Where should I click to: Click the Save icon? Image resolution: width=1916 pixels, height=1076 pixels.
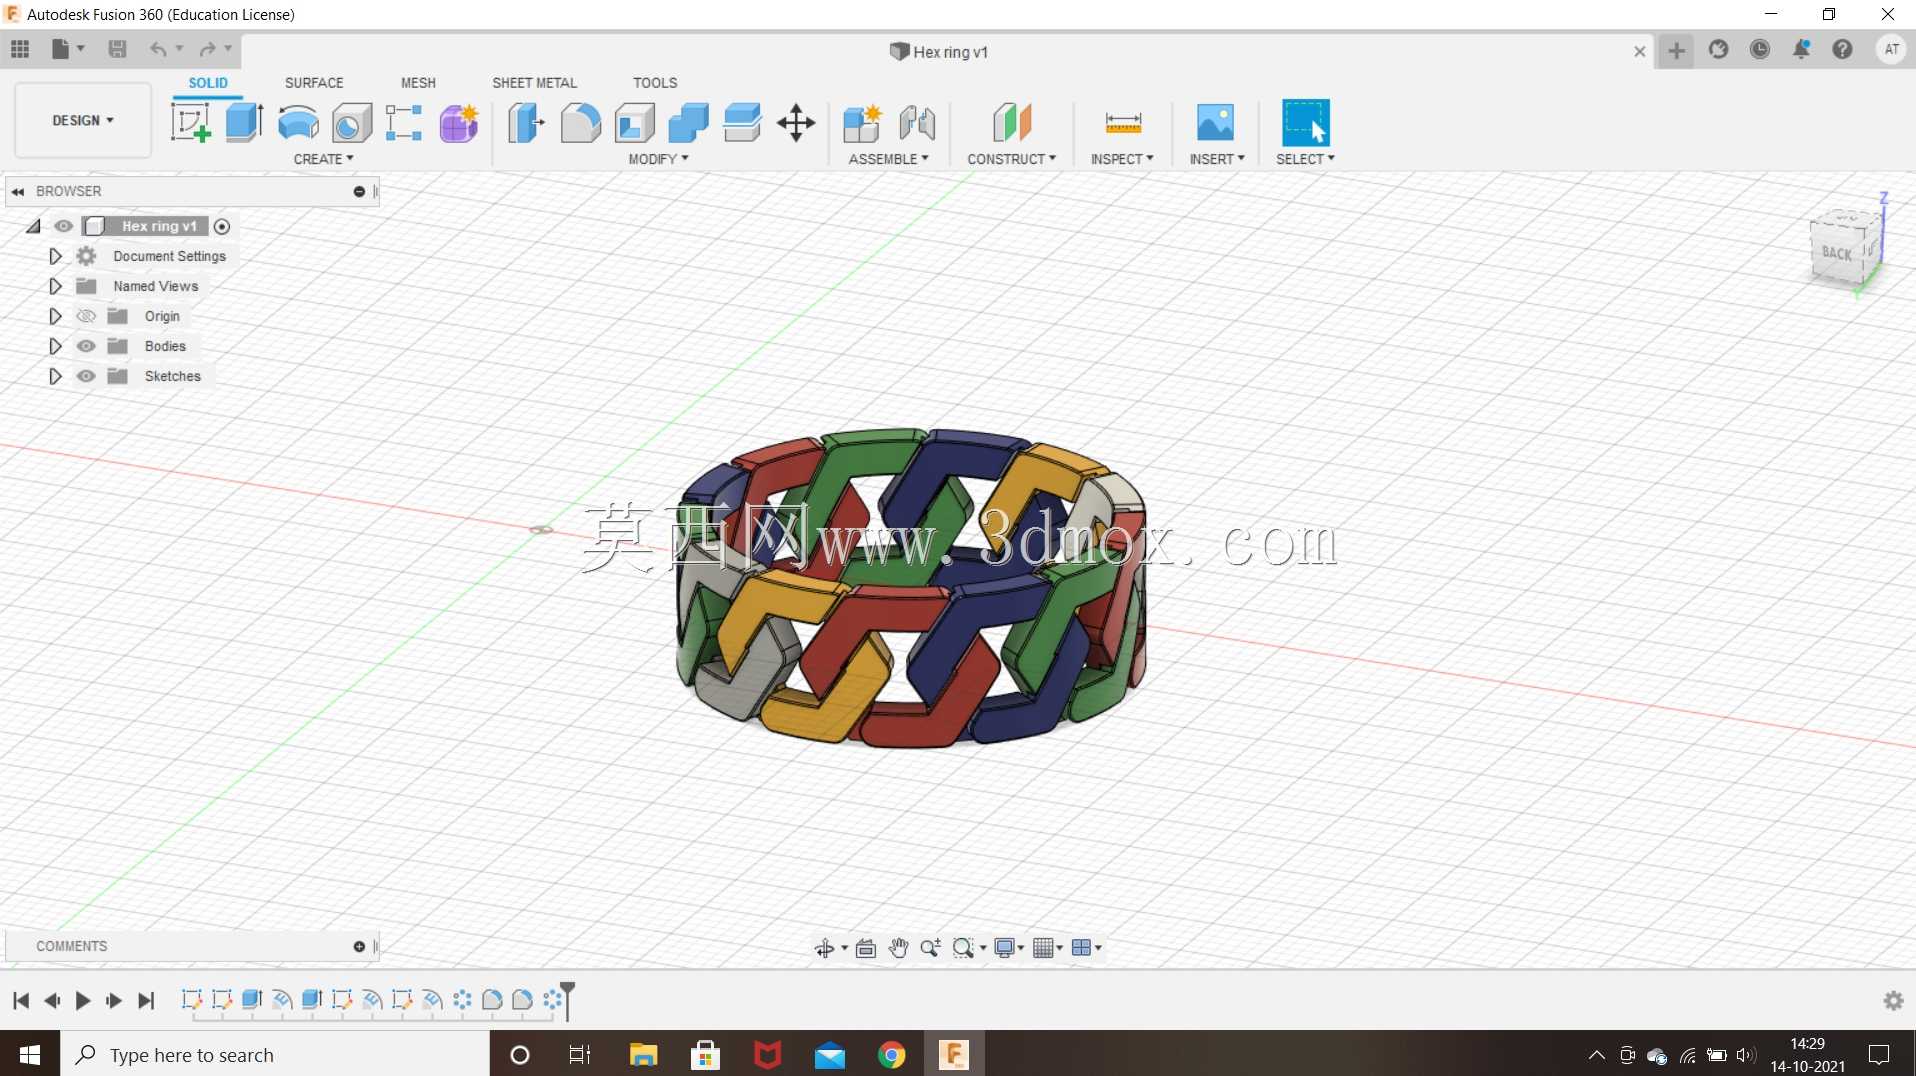(117, 49)
